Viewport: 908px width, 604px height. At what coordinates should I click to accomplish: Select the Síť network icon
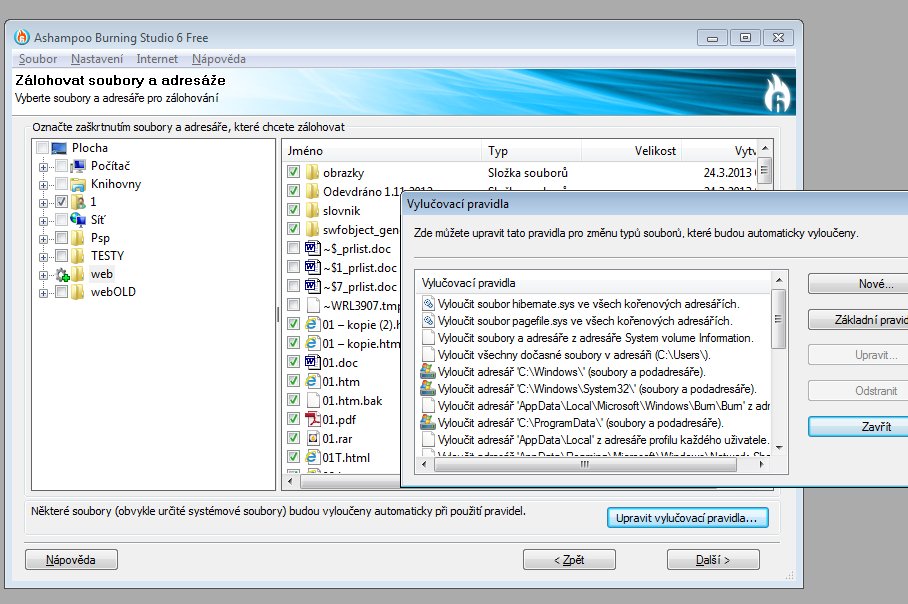[x=78, y=220]
